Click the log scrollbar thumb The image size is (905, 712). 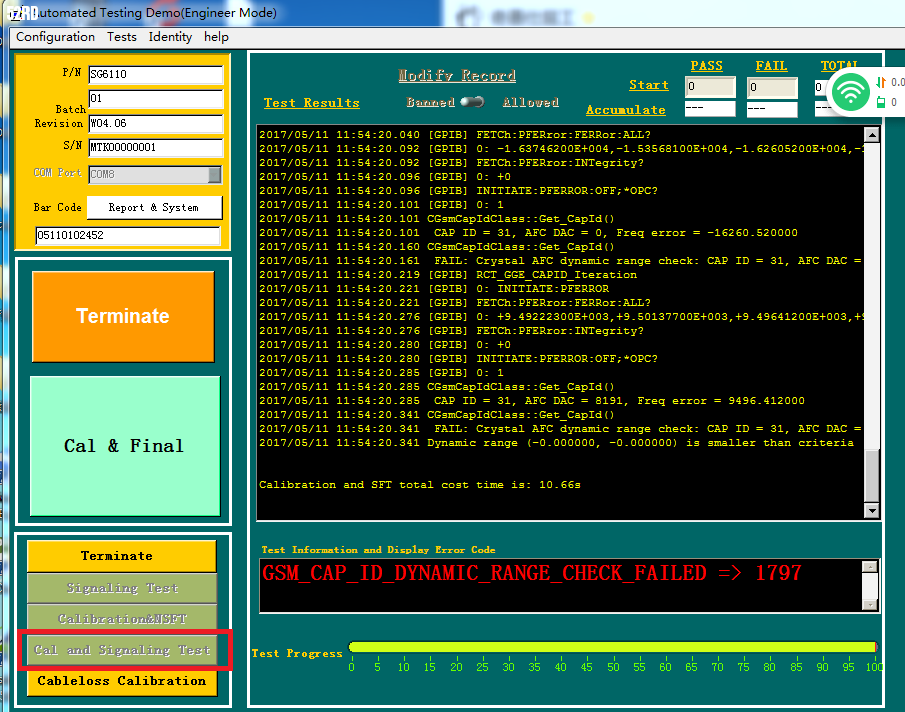(x=872, y=476)
